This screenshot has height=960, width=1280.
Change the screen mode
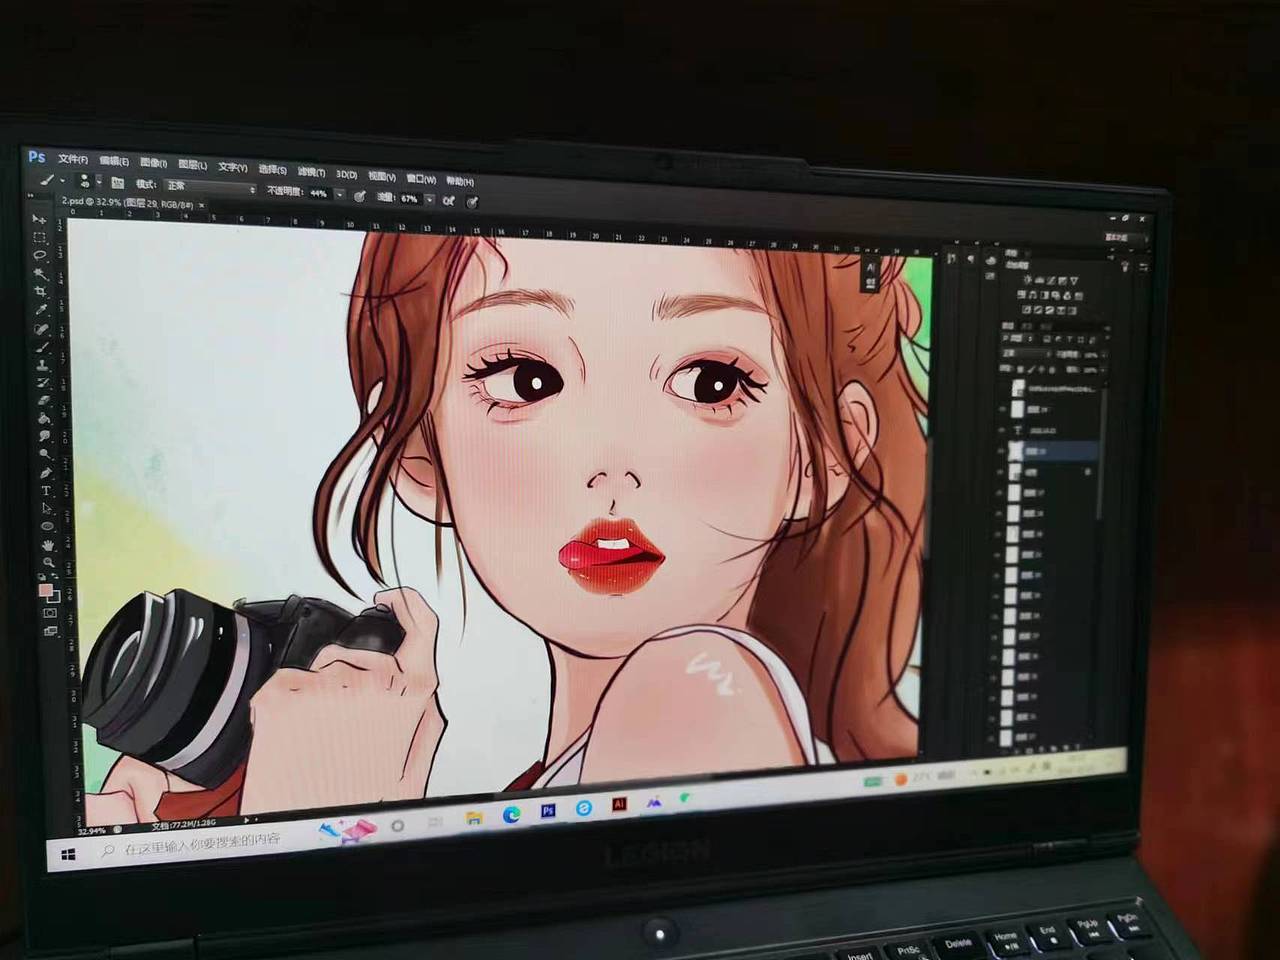pyautogui.click(x=51, y=631)
